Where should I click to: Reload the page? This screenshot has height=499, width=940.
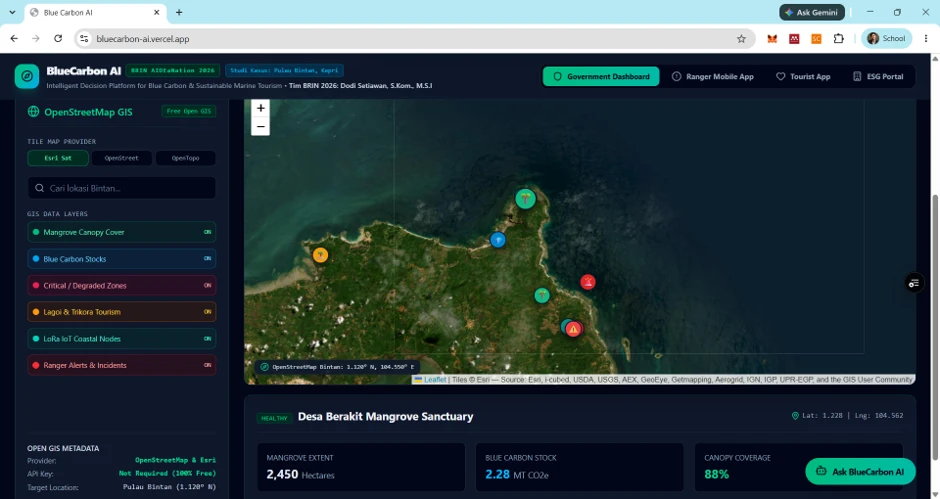coord(58,38)
